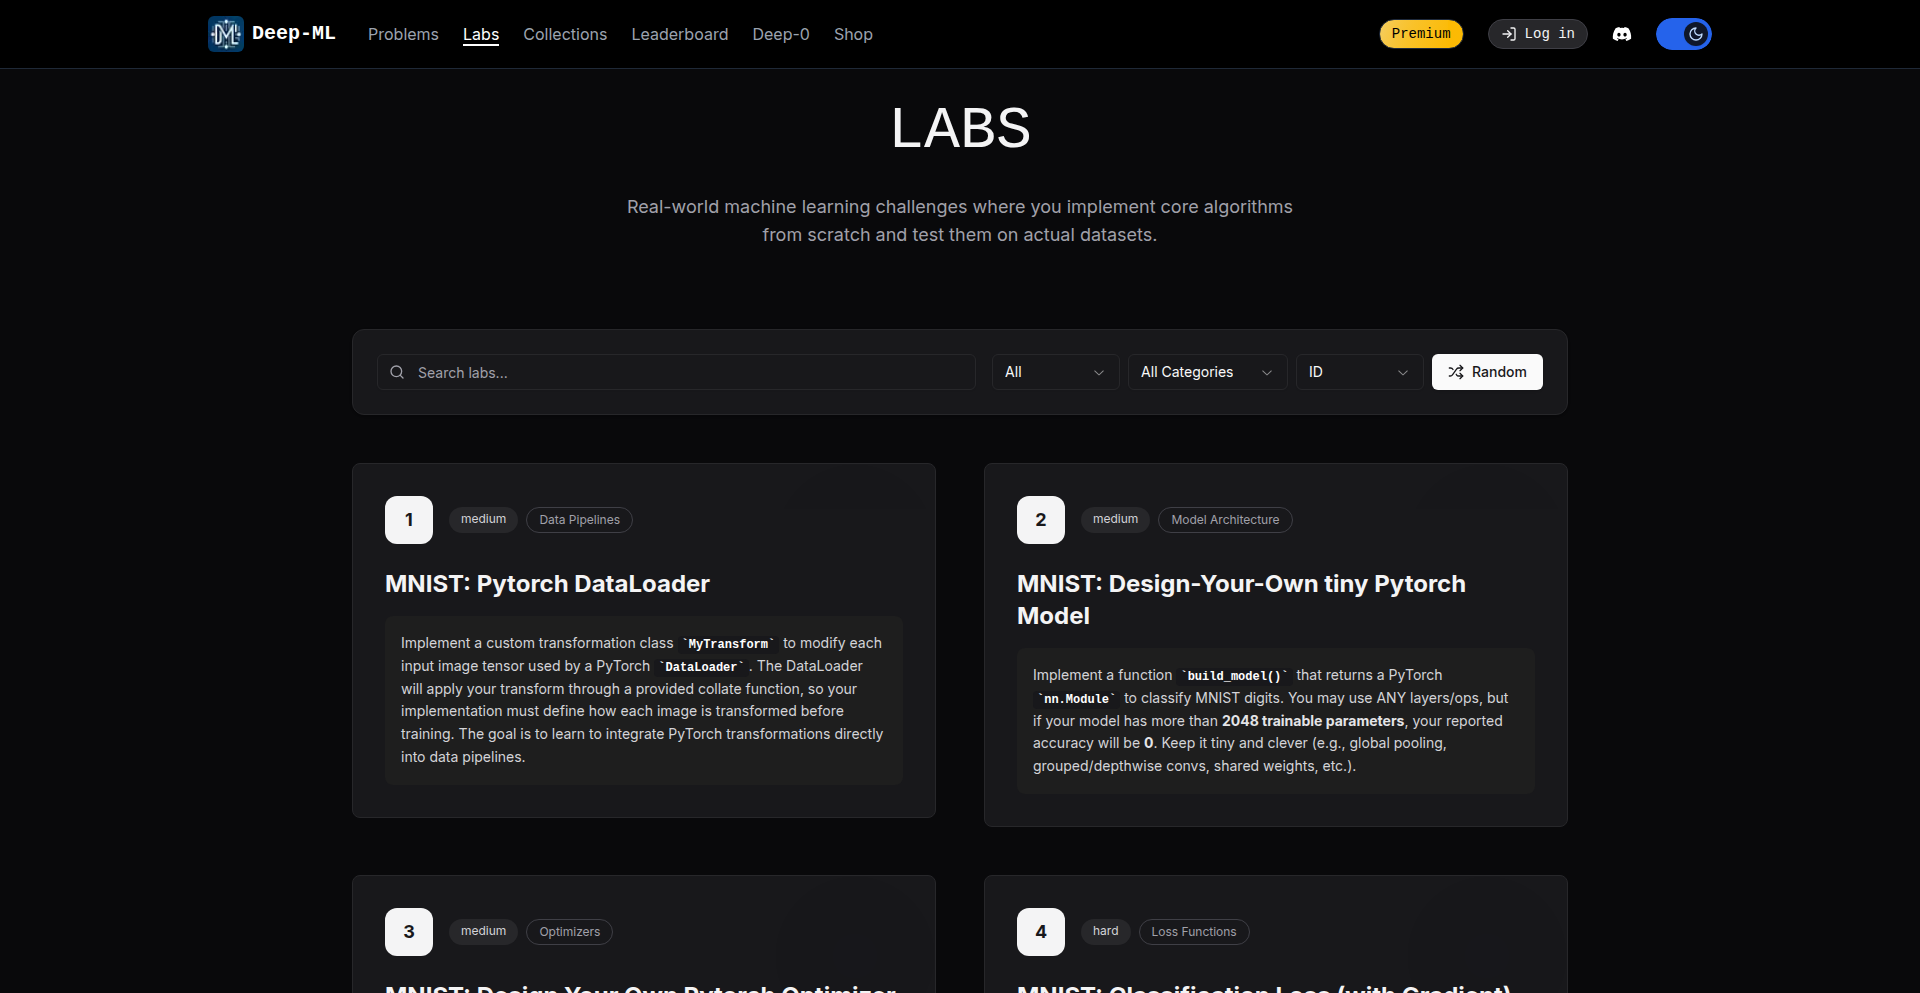The image size is (1920, 993).
Task: Go to the Problems page
Action: 403,34
